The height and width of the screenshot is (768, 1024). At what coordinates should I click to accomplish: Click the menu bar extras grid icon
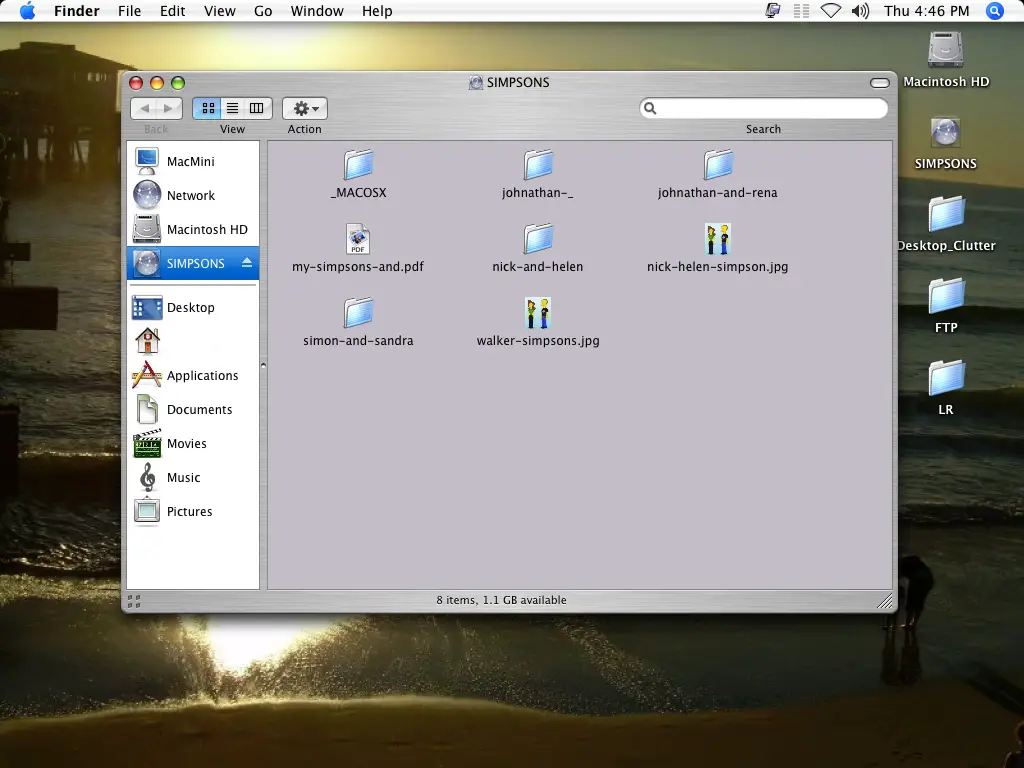click(801, 11)
